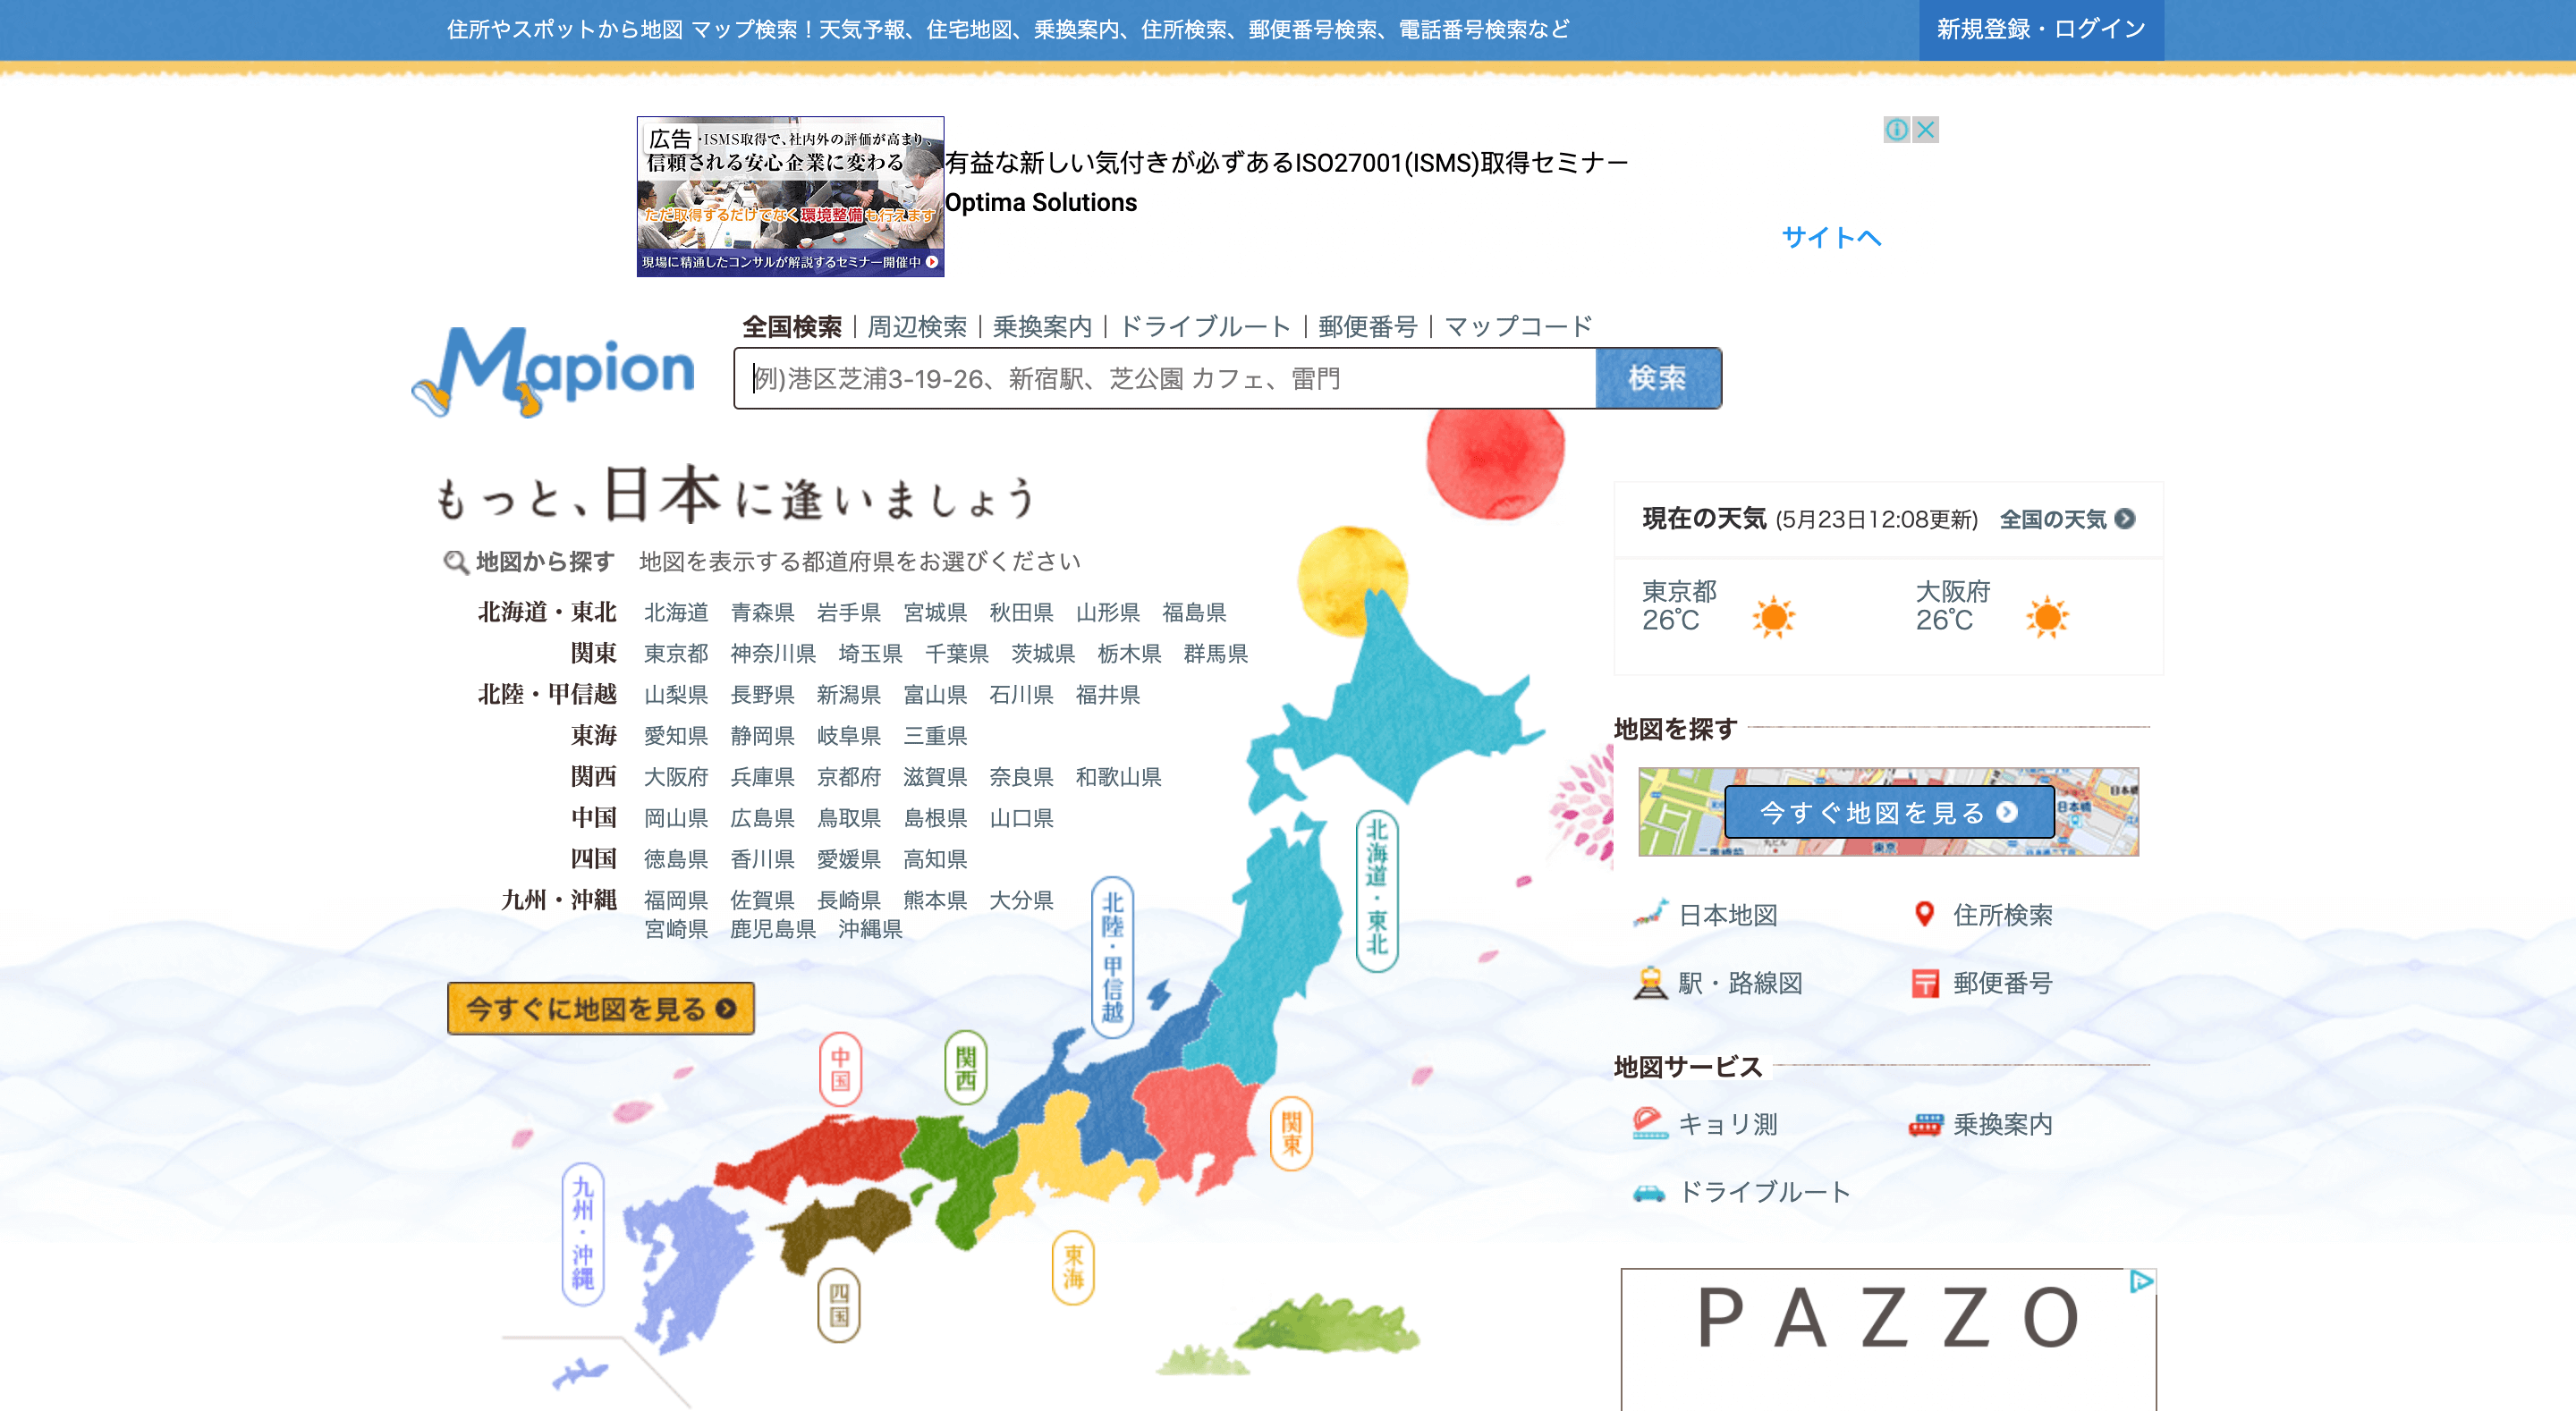Select the 関西 map region label
Screen dimensions: 2576x1411
(965, 1068)
